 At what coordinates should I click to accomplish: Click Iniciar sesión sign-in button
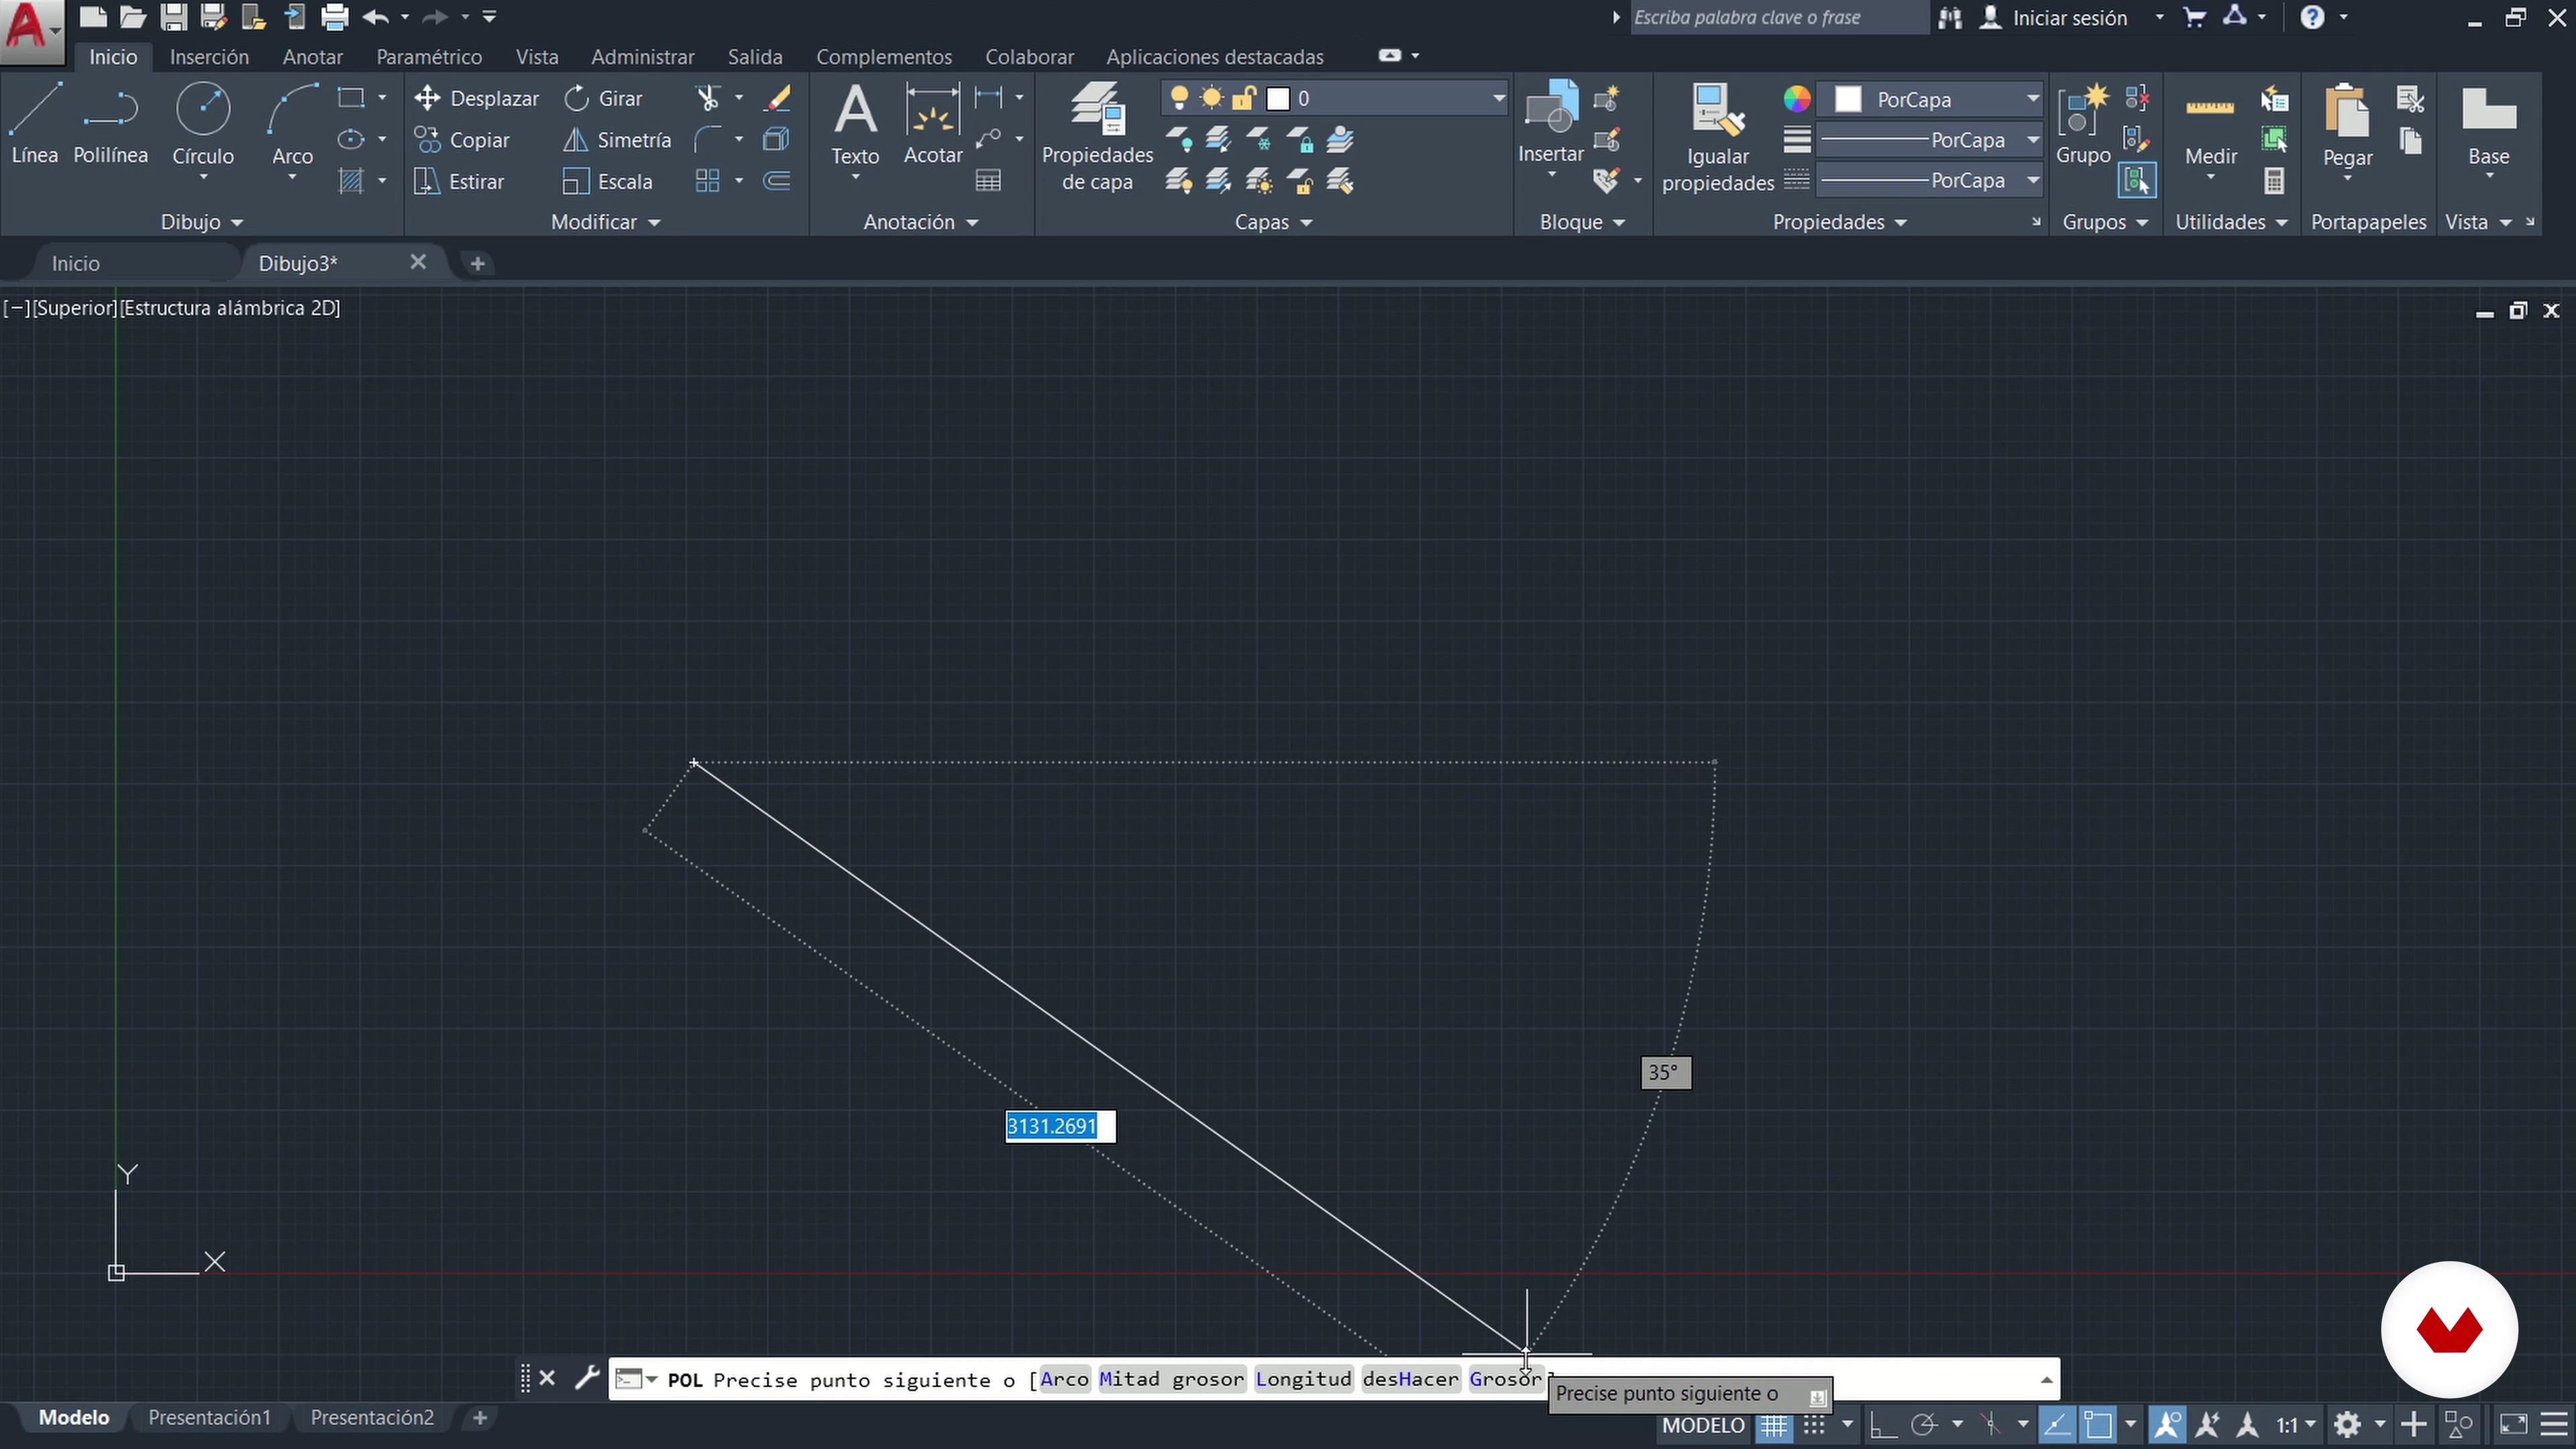click(2069, 18)
